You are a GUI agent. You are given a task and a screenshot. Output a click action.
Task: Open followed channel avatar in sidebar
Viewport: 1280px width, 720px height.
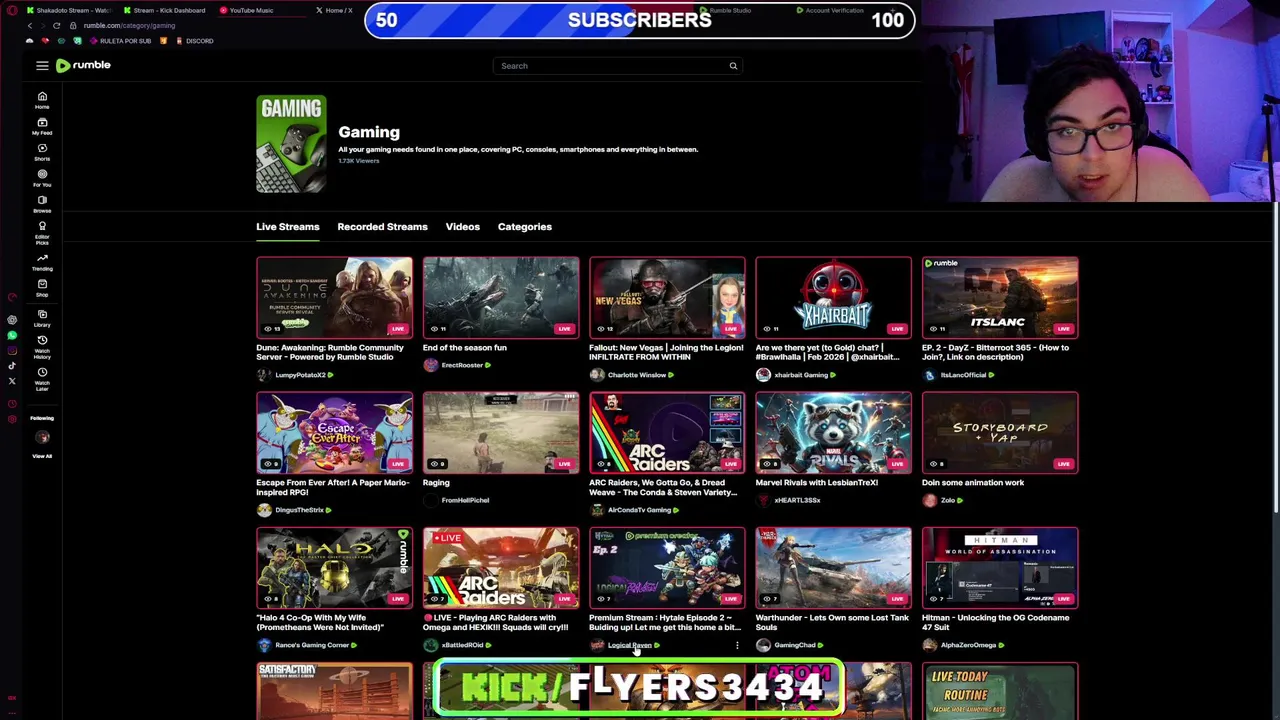click(42, 437)
